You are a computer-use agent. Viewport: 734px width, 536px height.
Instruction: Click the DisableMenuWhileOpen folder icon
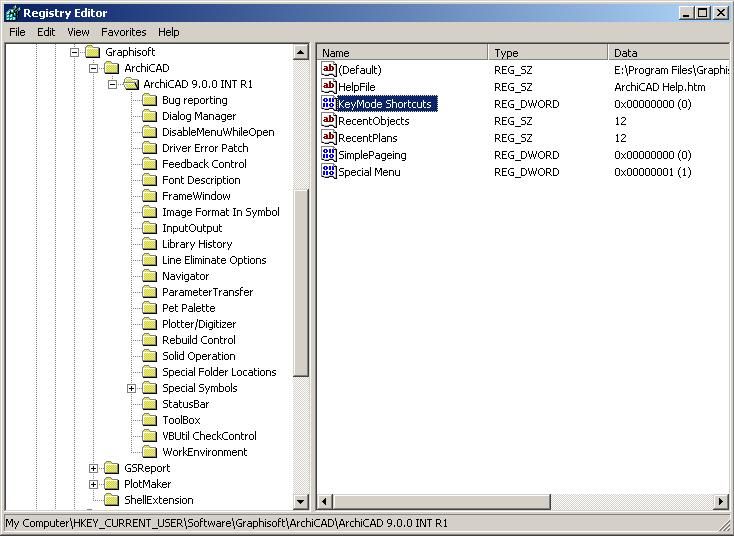(x=149, y=132)
